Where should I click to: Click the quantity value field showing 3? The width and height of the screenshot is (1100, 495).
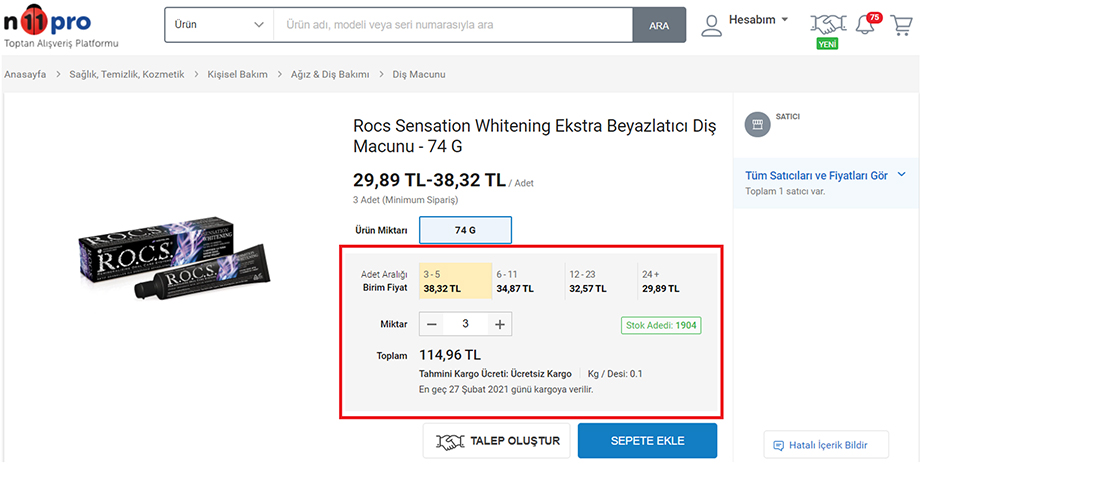pyautogui.click(x=466, y=324)
